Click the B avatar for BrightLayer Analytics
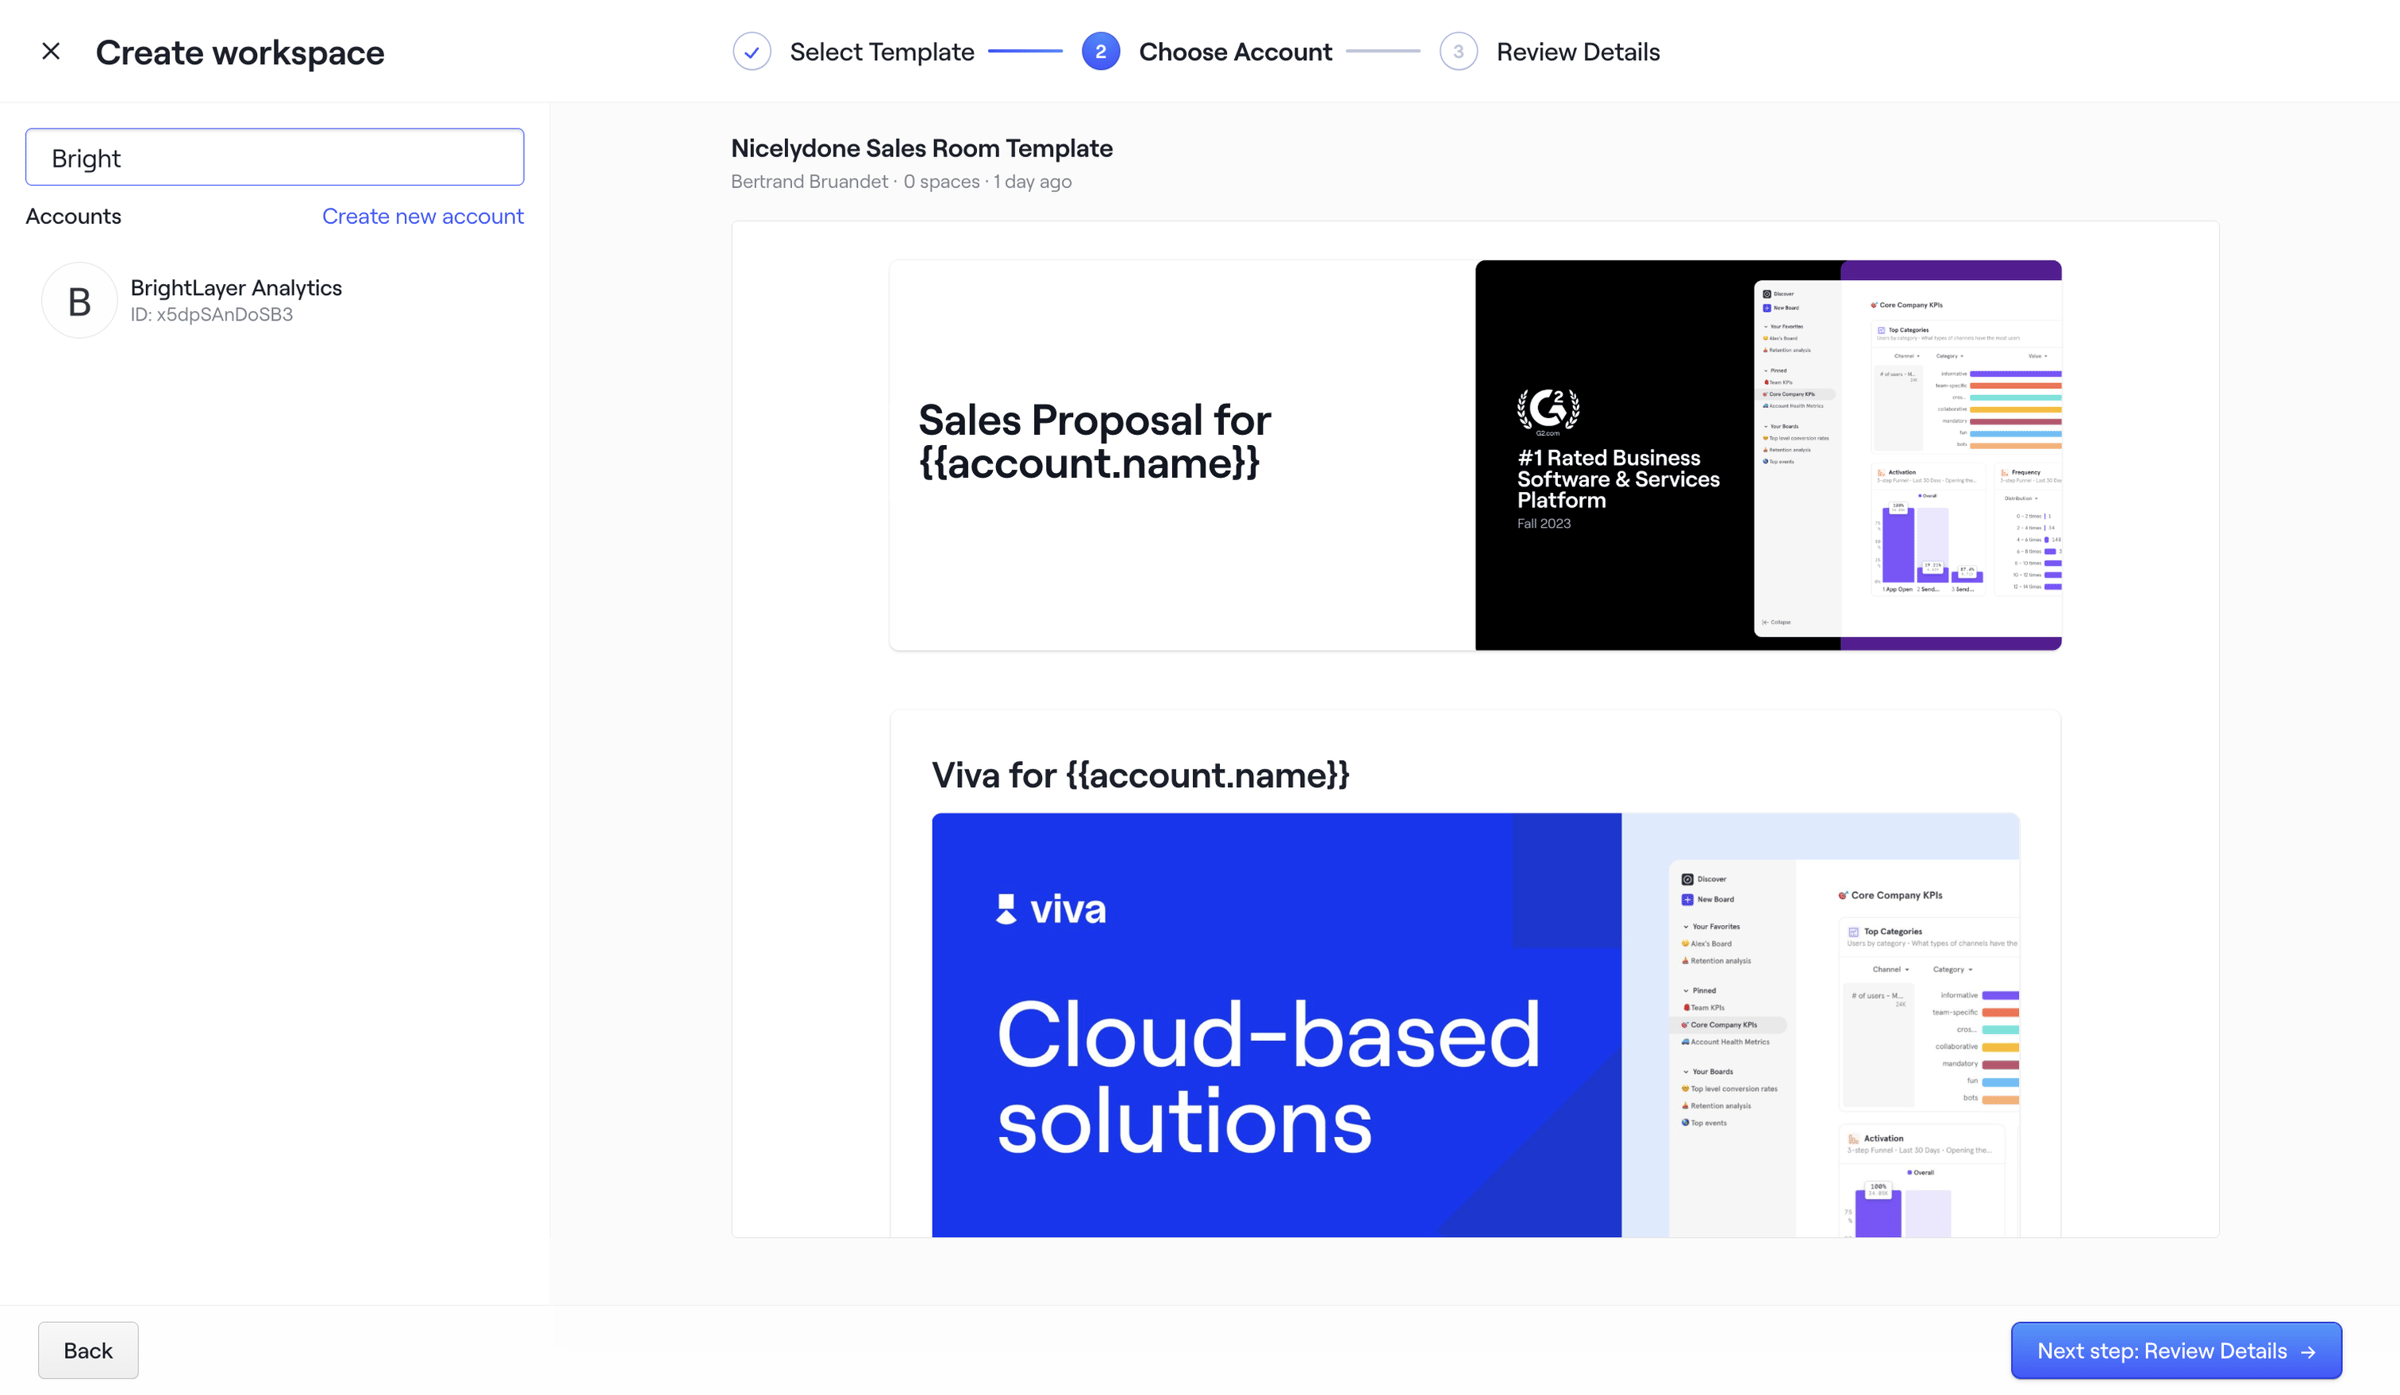This screenshot has height=1395, width=2400. (79, 300)
